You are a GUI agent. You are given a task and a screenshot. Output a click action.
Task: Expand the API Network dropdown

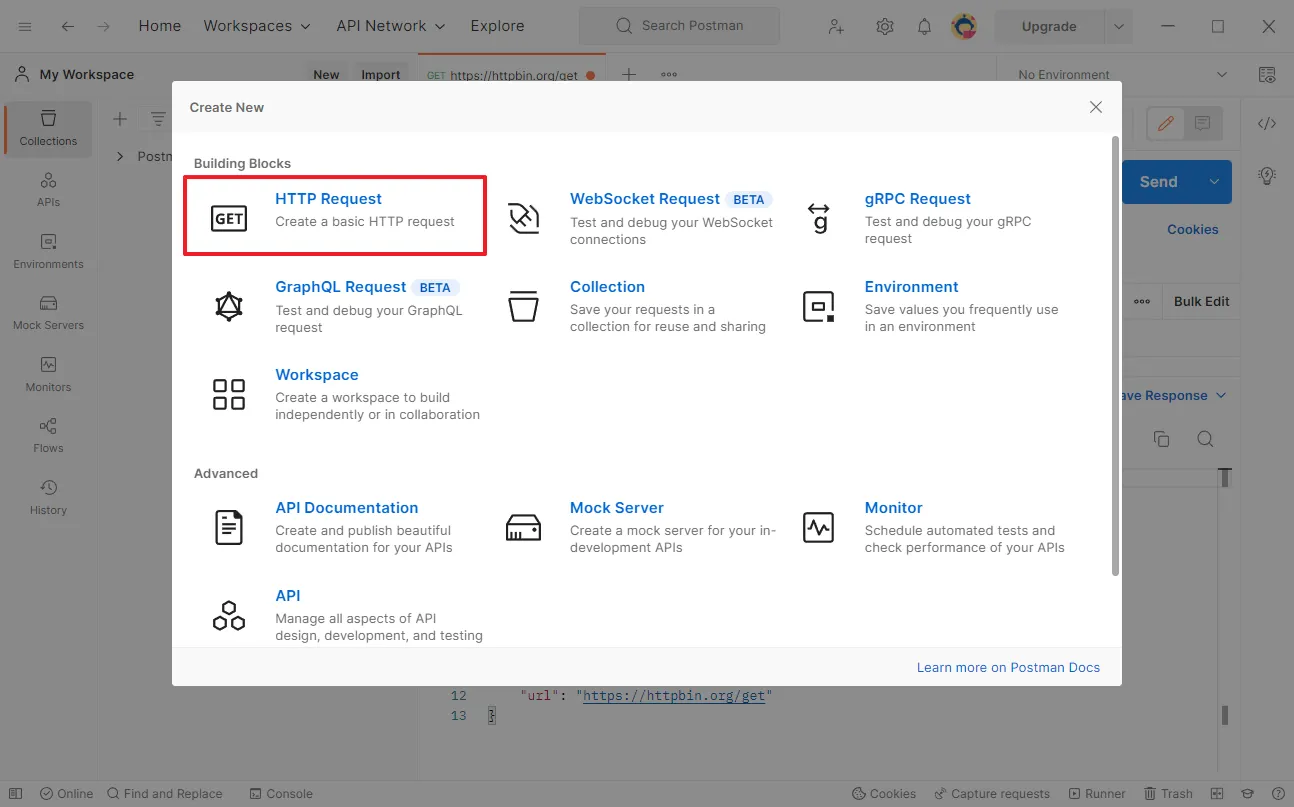click(x=391, y=26)
